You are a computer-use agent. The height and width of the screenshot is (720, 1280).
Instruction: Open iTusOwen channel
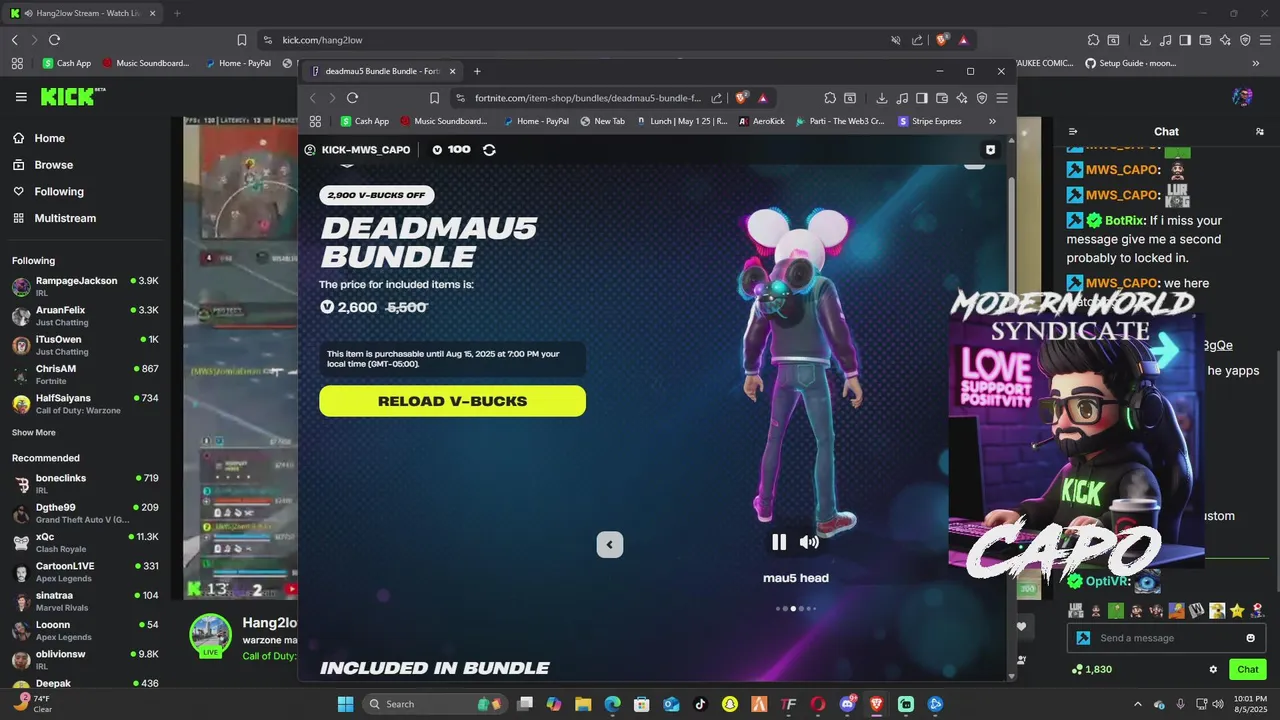pos(86,345)
